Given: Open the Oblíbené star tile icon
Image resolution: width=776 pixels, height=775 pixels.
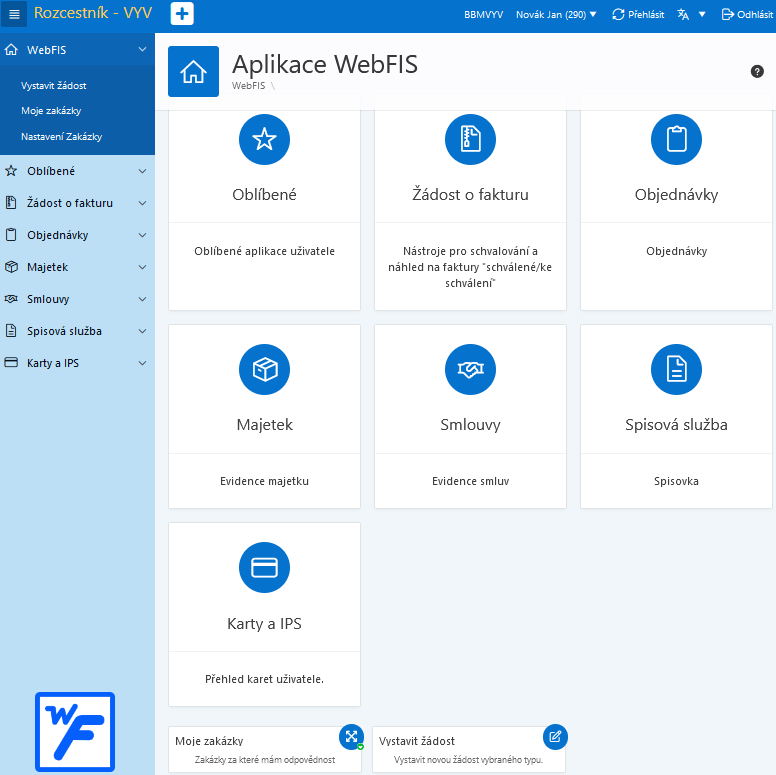Looking at the screenshot, I should pos(264,140).
